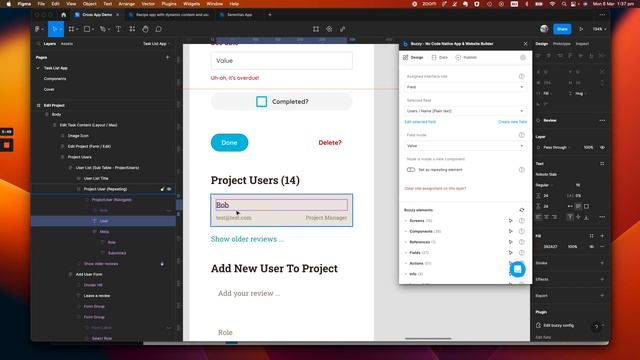Toggle layer visibility eye in Layer section

(602, 147)
